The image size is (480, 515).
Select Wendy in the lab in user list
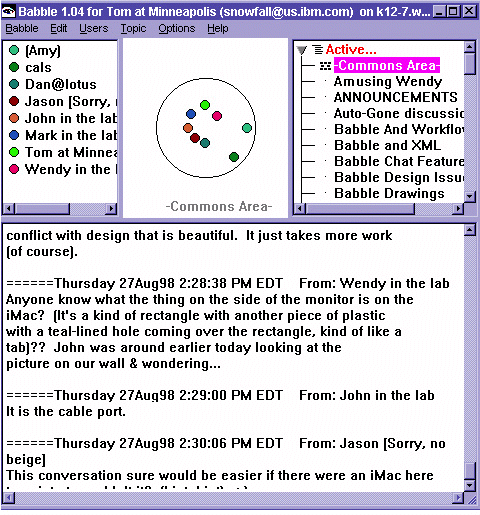coord(71,169)
